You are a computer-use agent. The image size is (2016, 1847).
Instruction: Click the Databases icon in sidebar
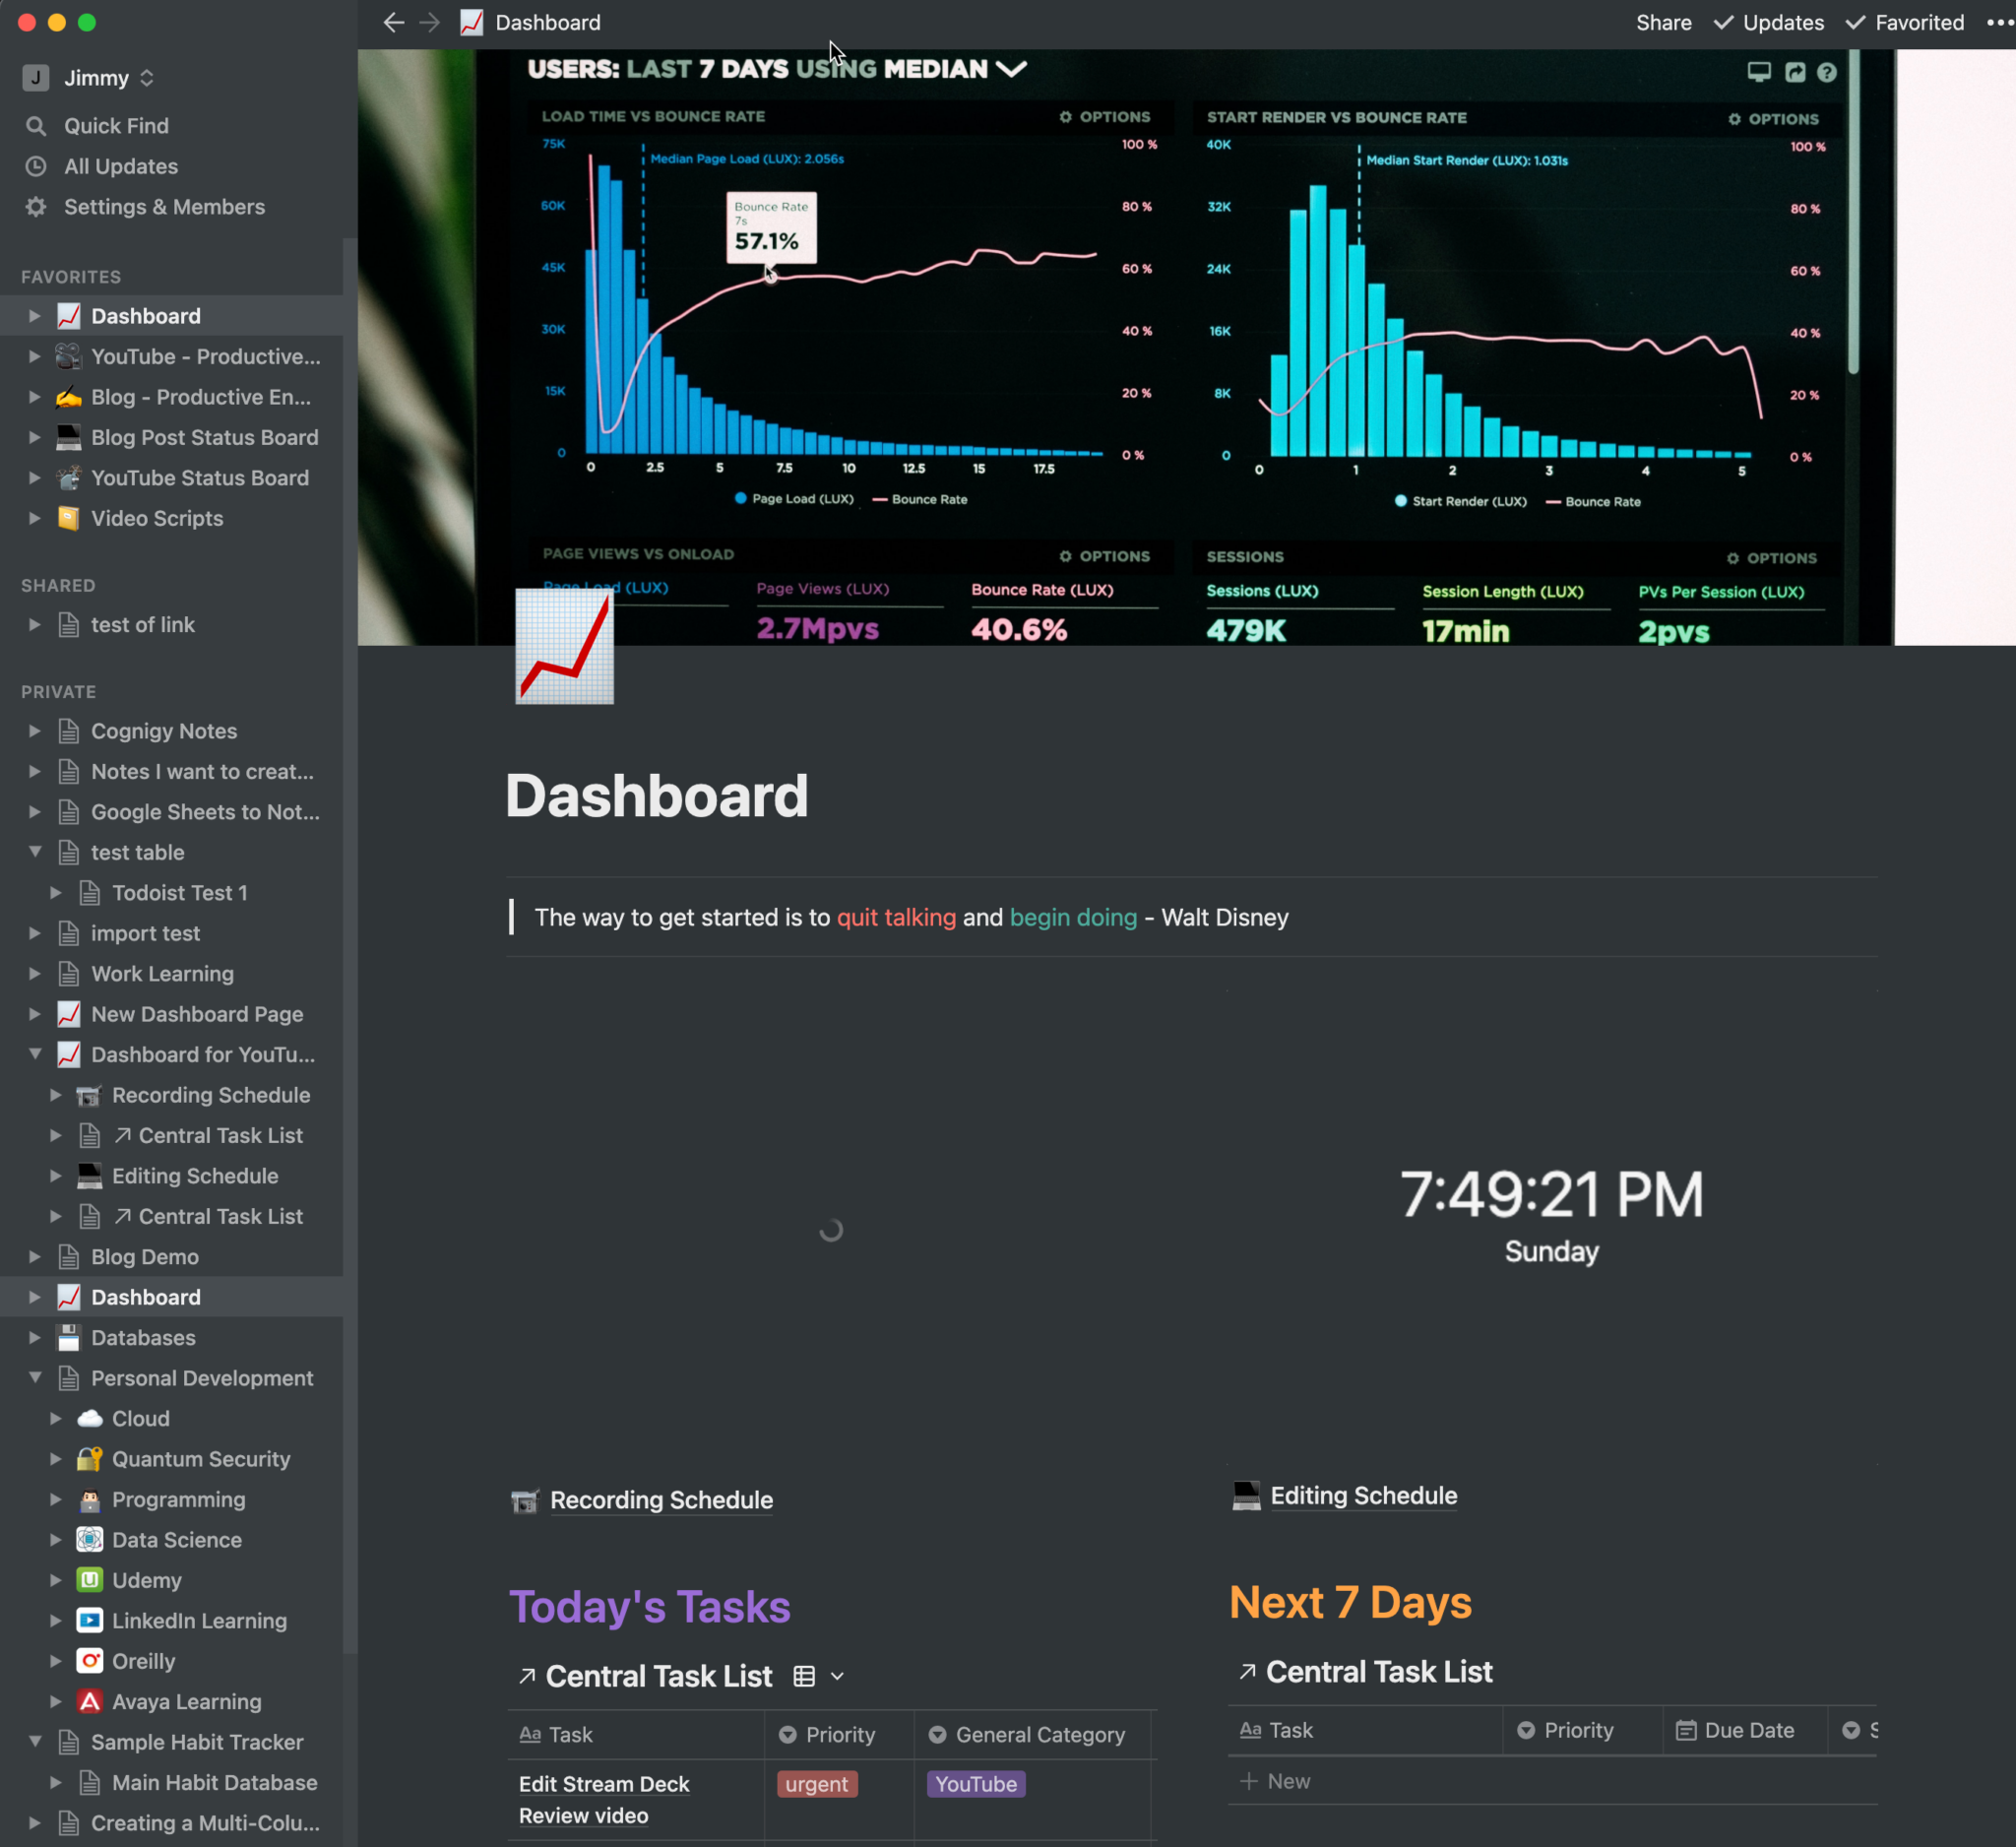pyautogui.click(x=69, y=1336)
